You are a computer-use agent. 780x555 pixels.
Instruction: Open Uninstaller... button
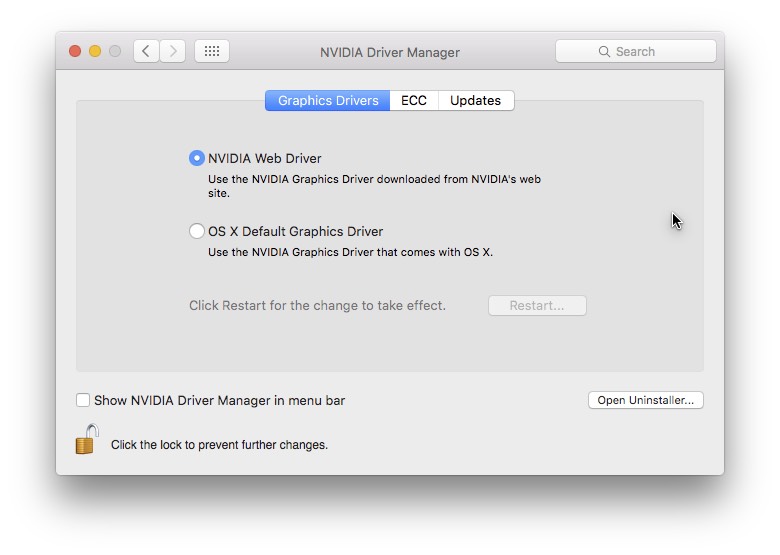pyautogui.click(x=646, y=400)
